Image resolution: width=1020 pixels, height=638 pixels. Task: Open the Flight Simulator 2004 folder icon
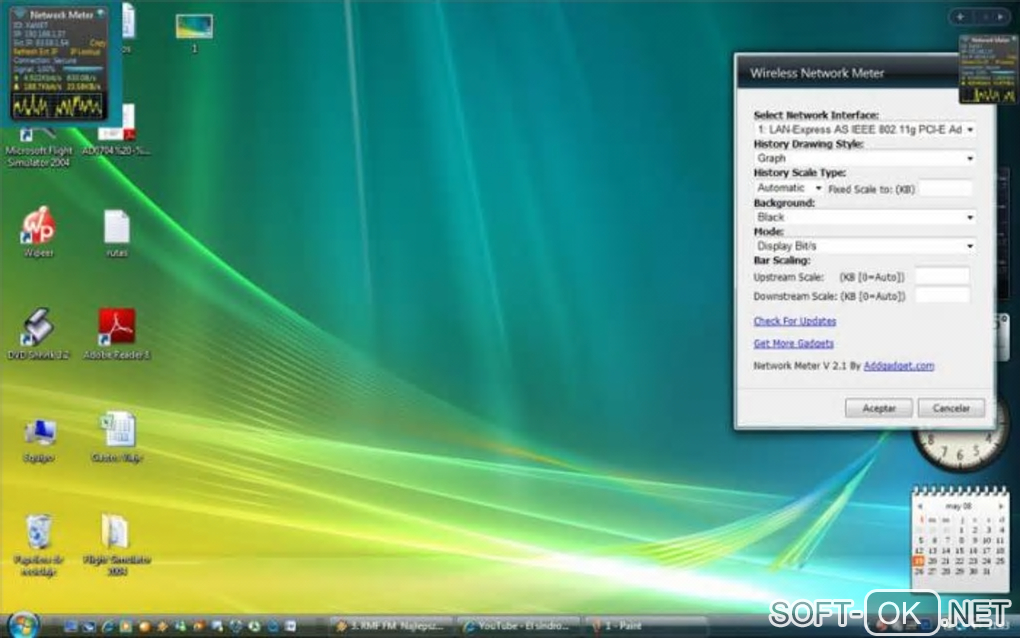pyautogui.click(x=116, y=544)
